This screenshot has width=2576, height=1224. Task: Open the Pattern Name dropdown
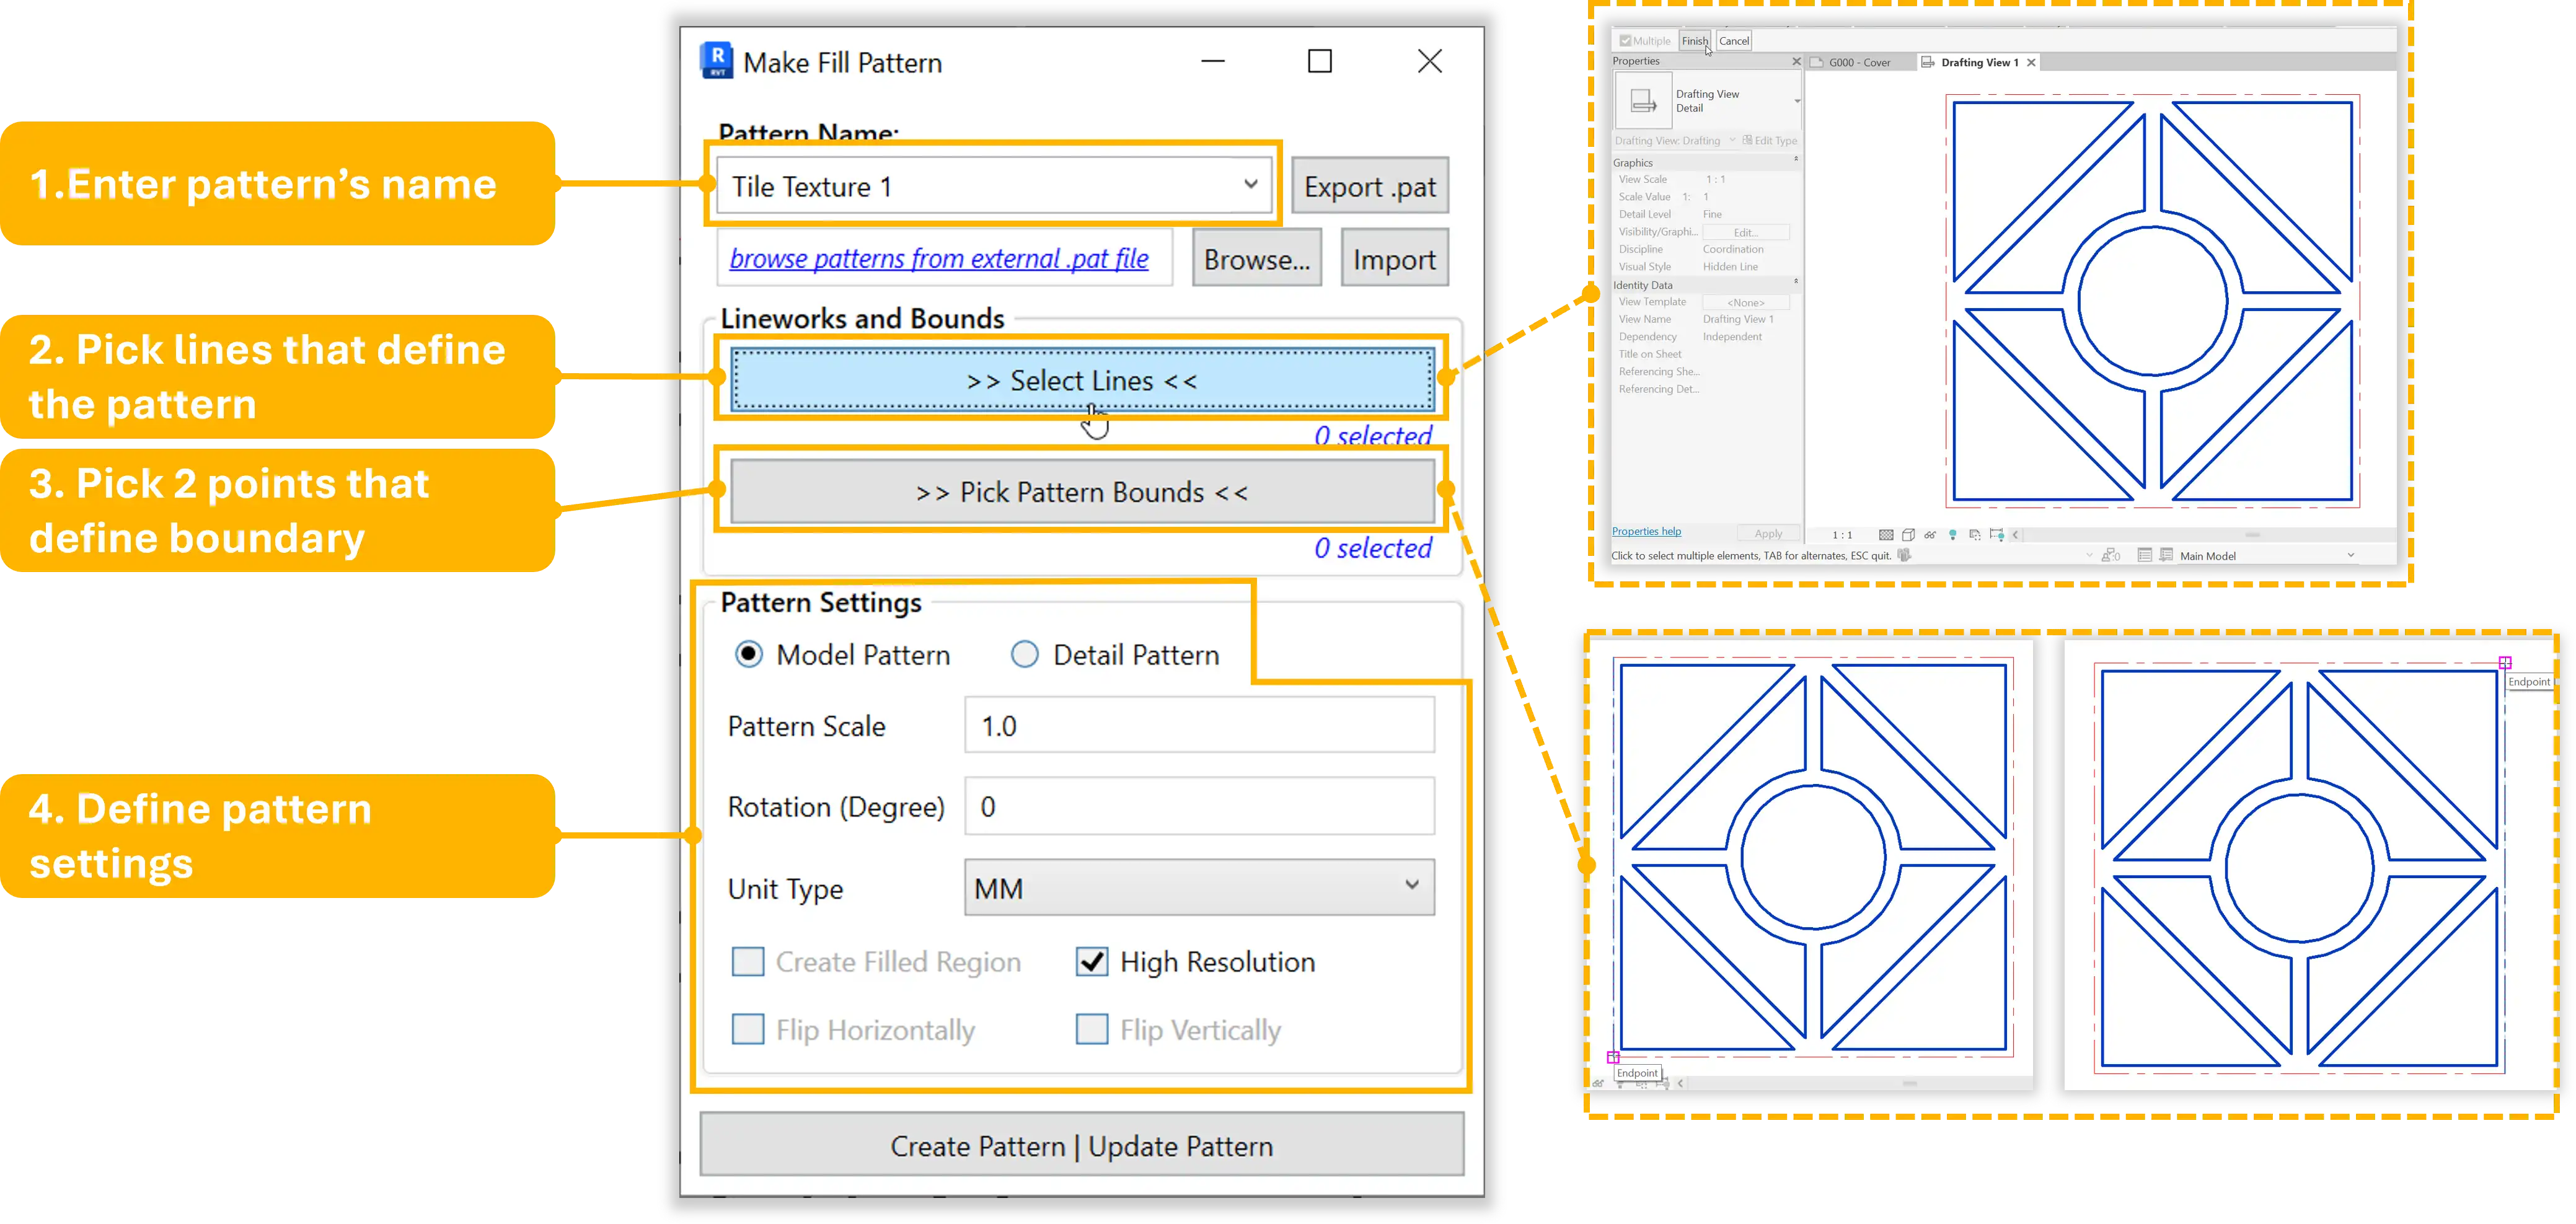coord(1250,184)
